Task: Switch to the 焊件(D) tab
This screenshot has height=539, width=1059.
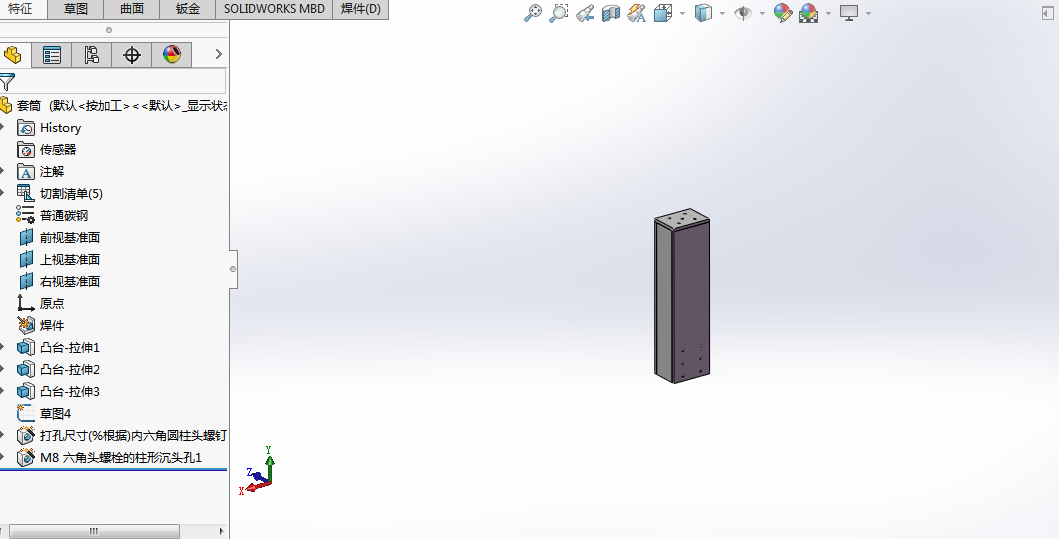Action: coord(361,9)
